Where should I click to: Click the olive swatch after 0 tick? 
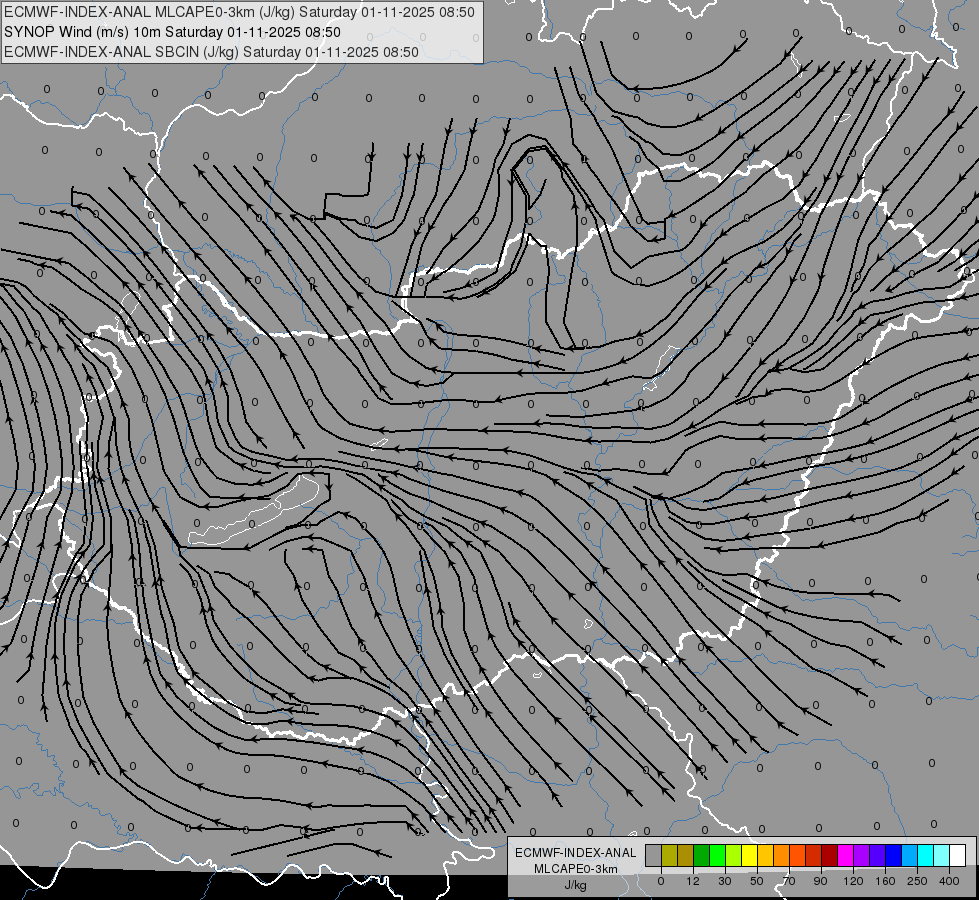(669, 855)
